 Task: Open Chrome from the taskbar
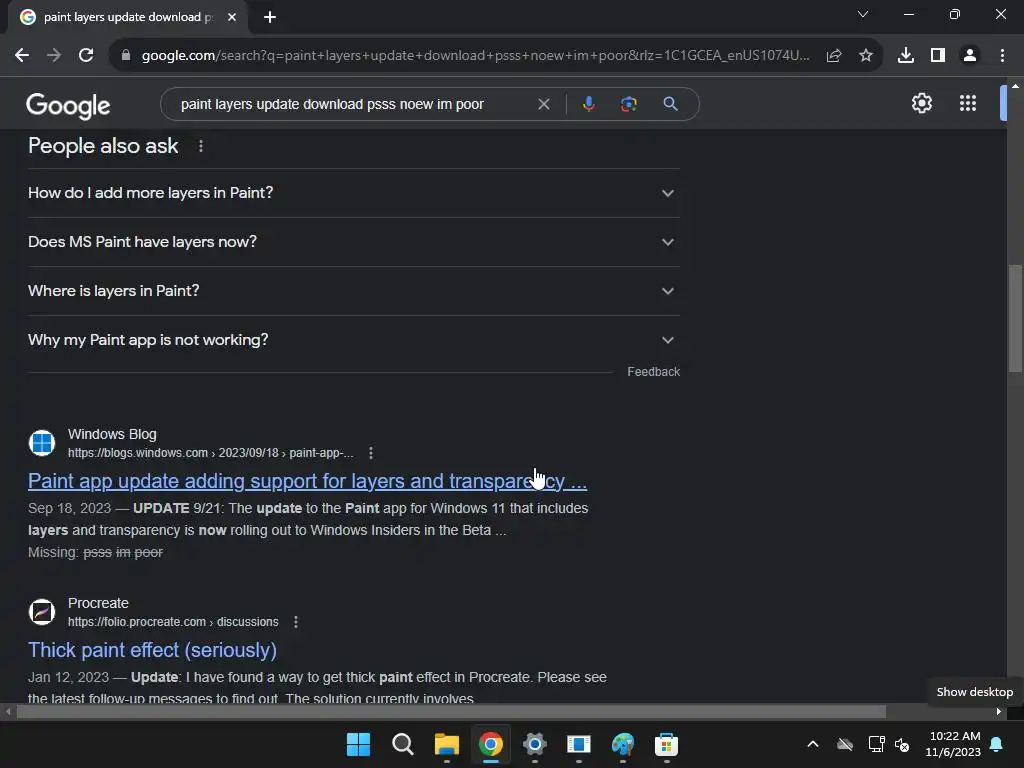click(490, 744)
